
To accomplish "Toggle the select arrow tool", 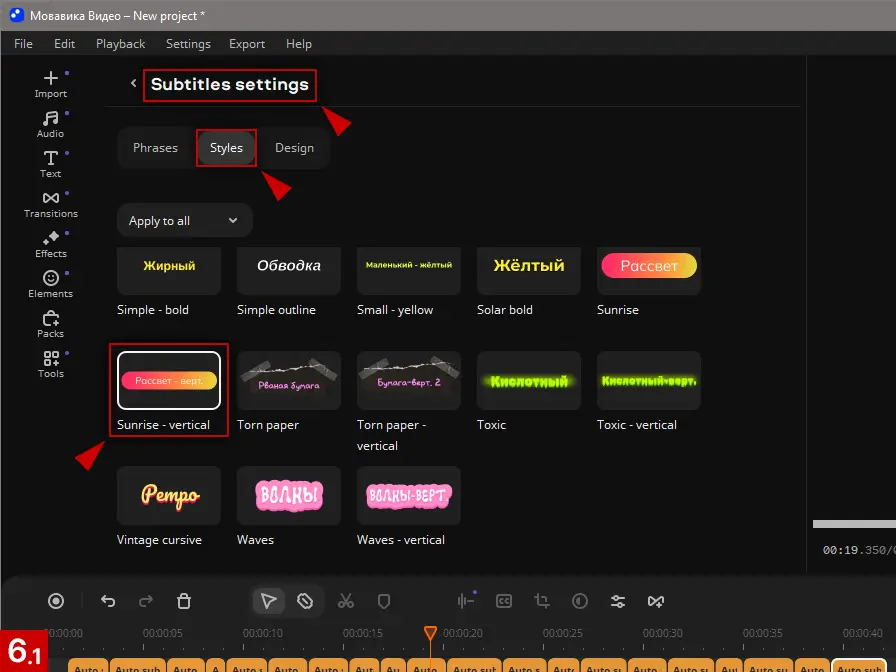I will [268, 601].
